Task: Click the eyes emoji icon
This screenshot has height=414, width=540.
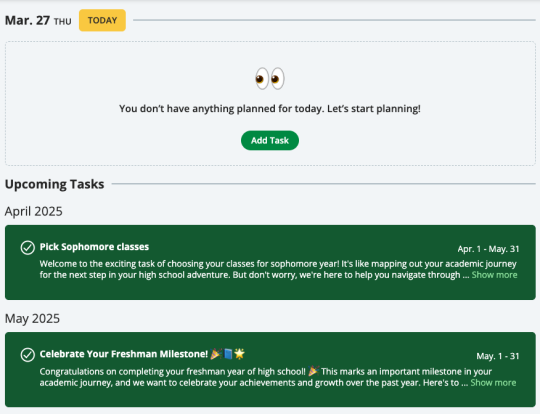Action: 270,79
